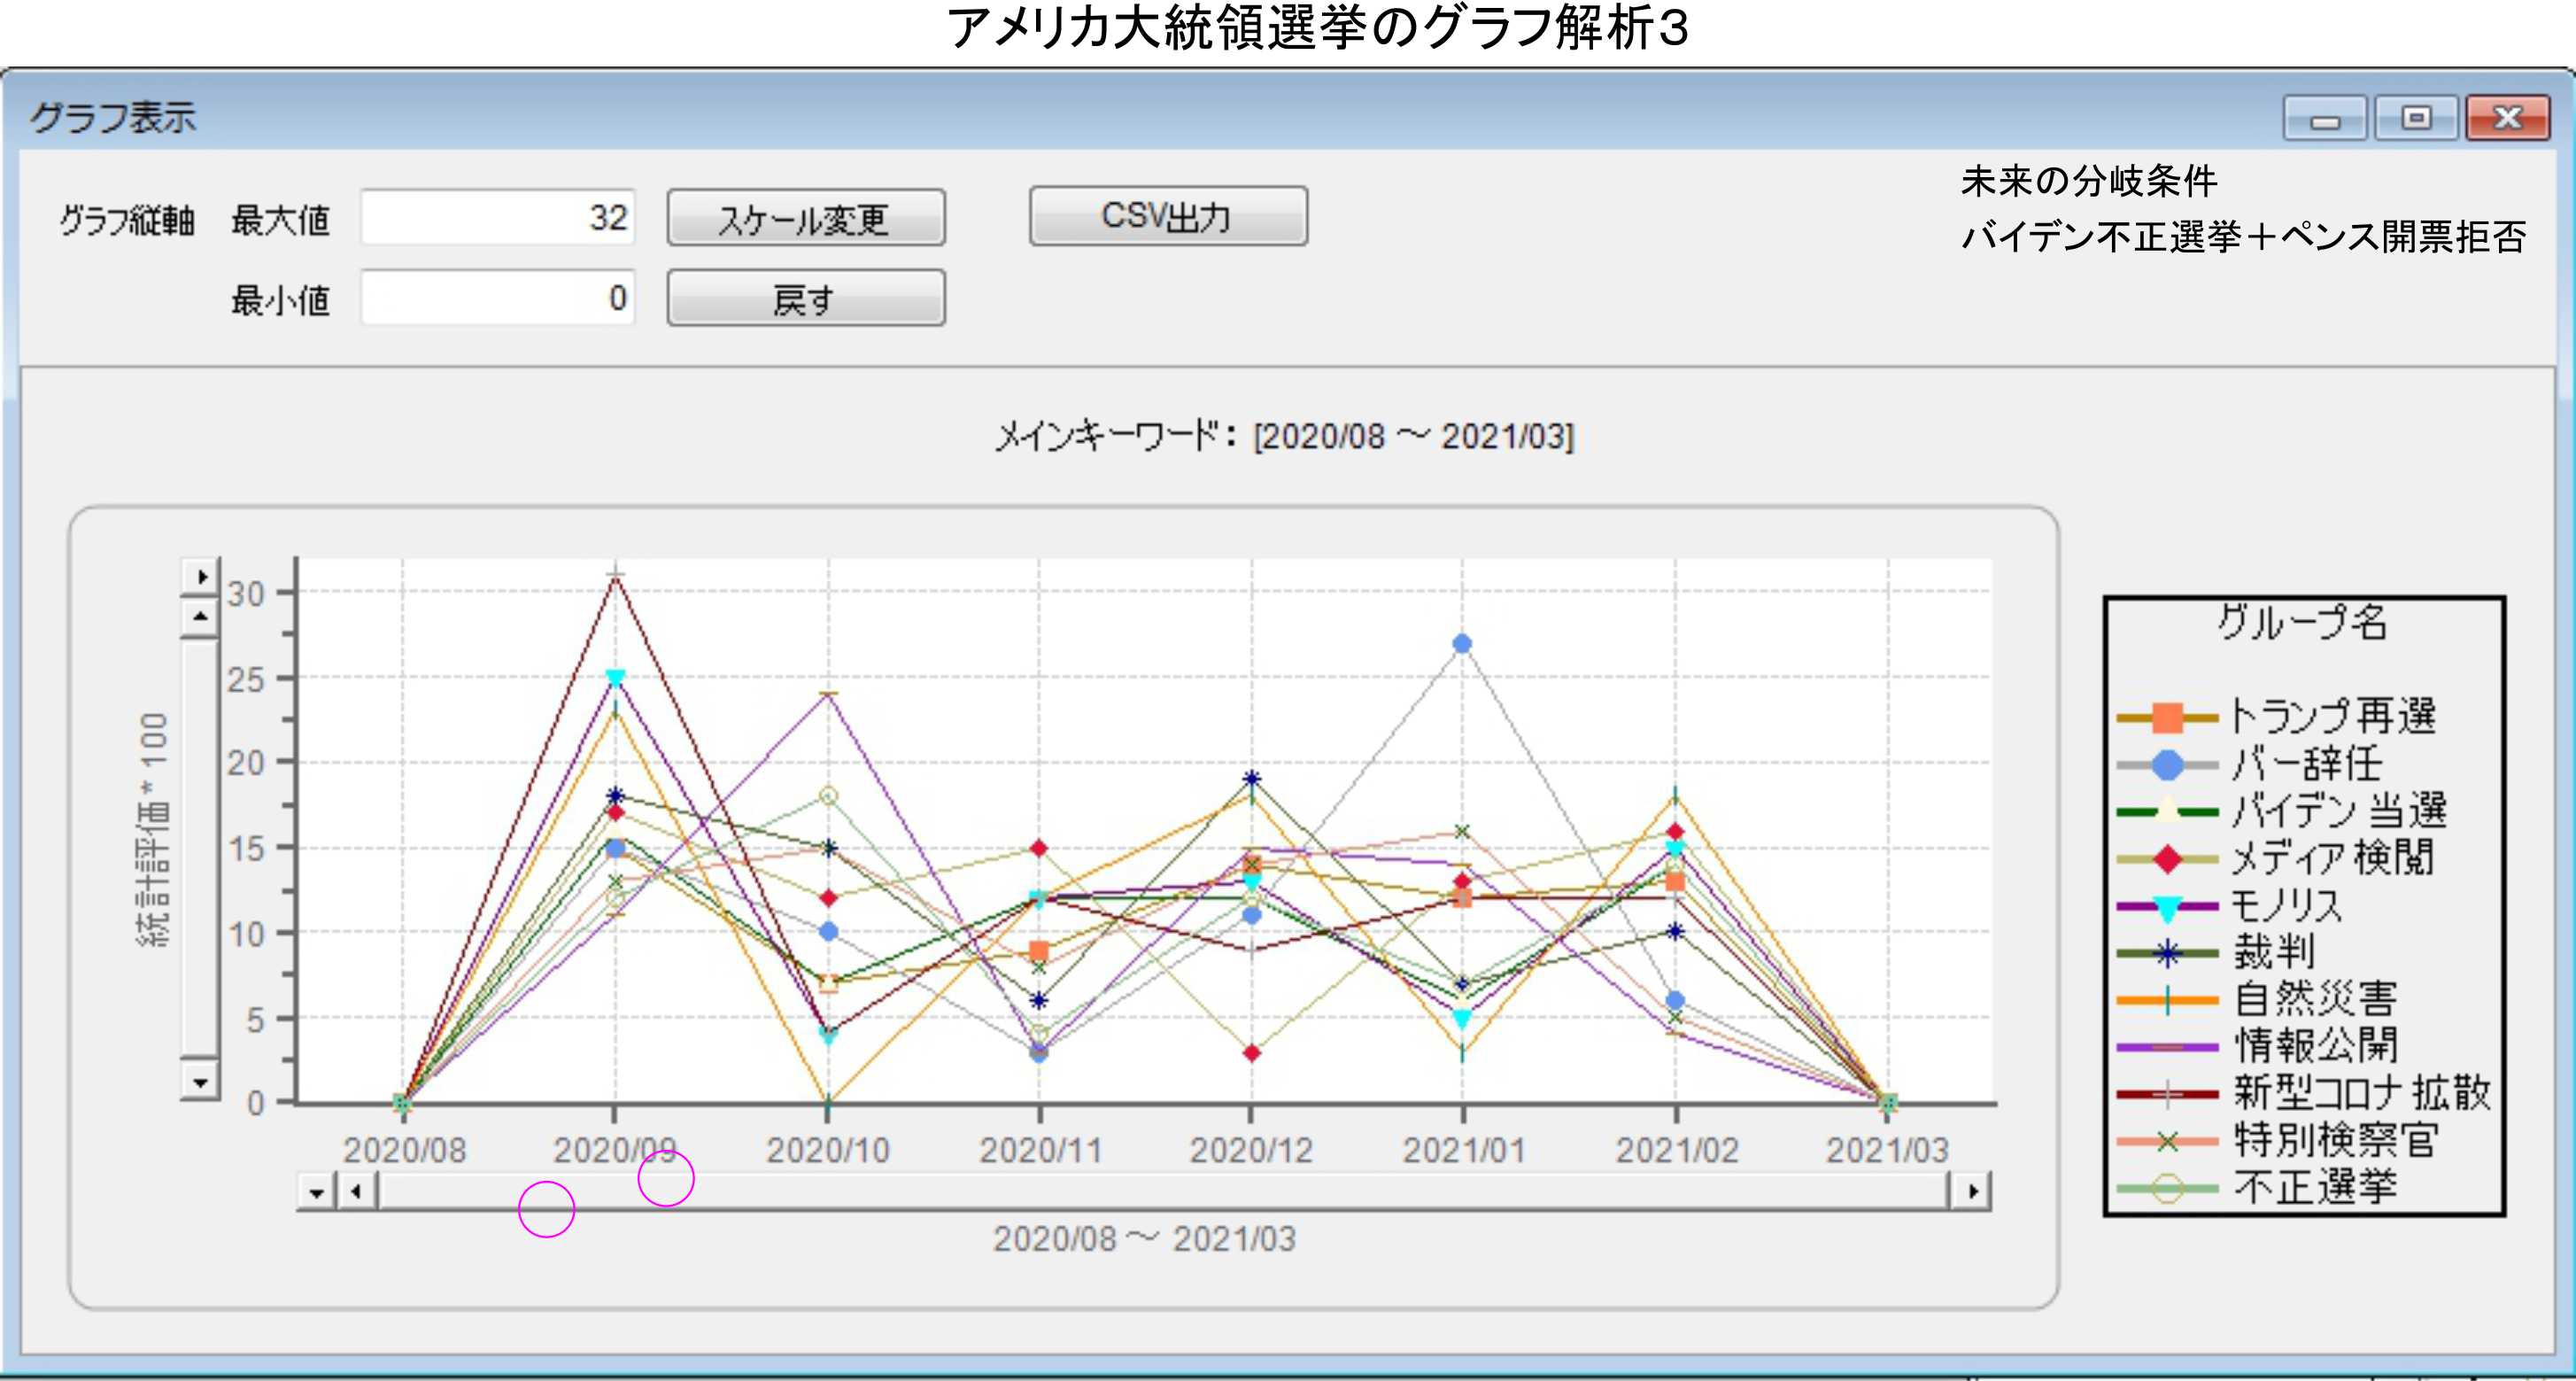This screenshot has height=1381, width=2576.
Task: Select モノリス cyan triangle legend entry
Action: point(2167,907)
